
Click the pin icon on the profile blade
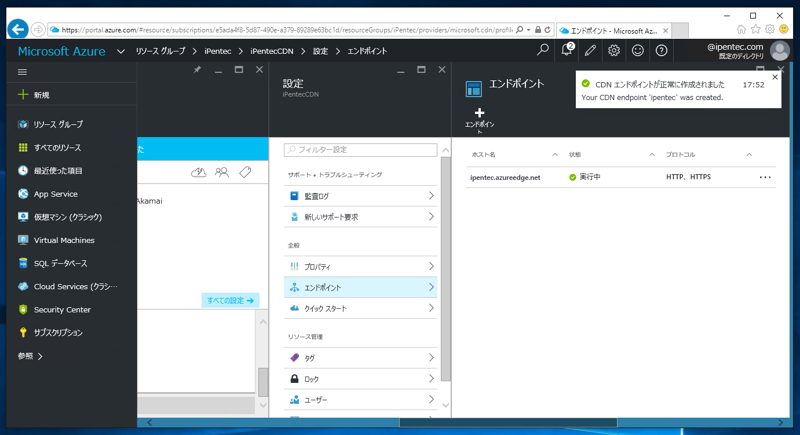coord(197,70)
